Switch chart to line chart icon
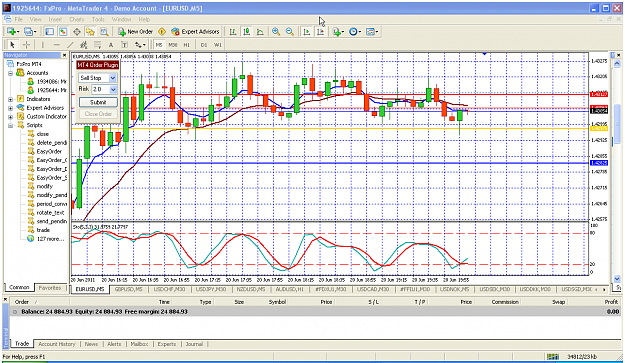 (x=260, y=31)
